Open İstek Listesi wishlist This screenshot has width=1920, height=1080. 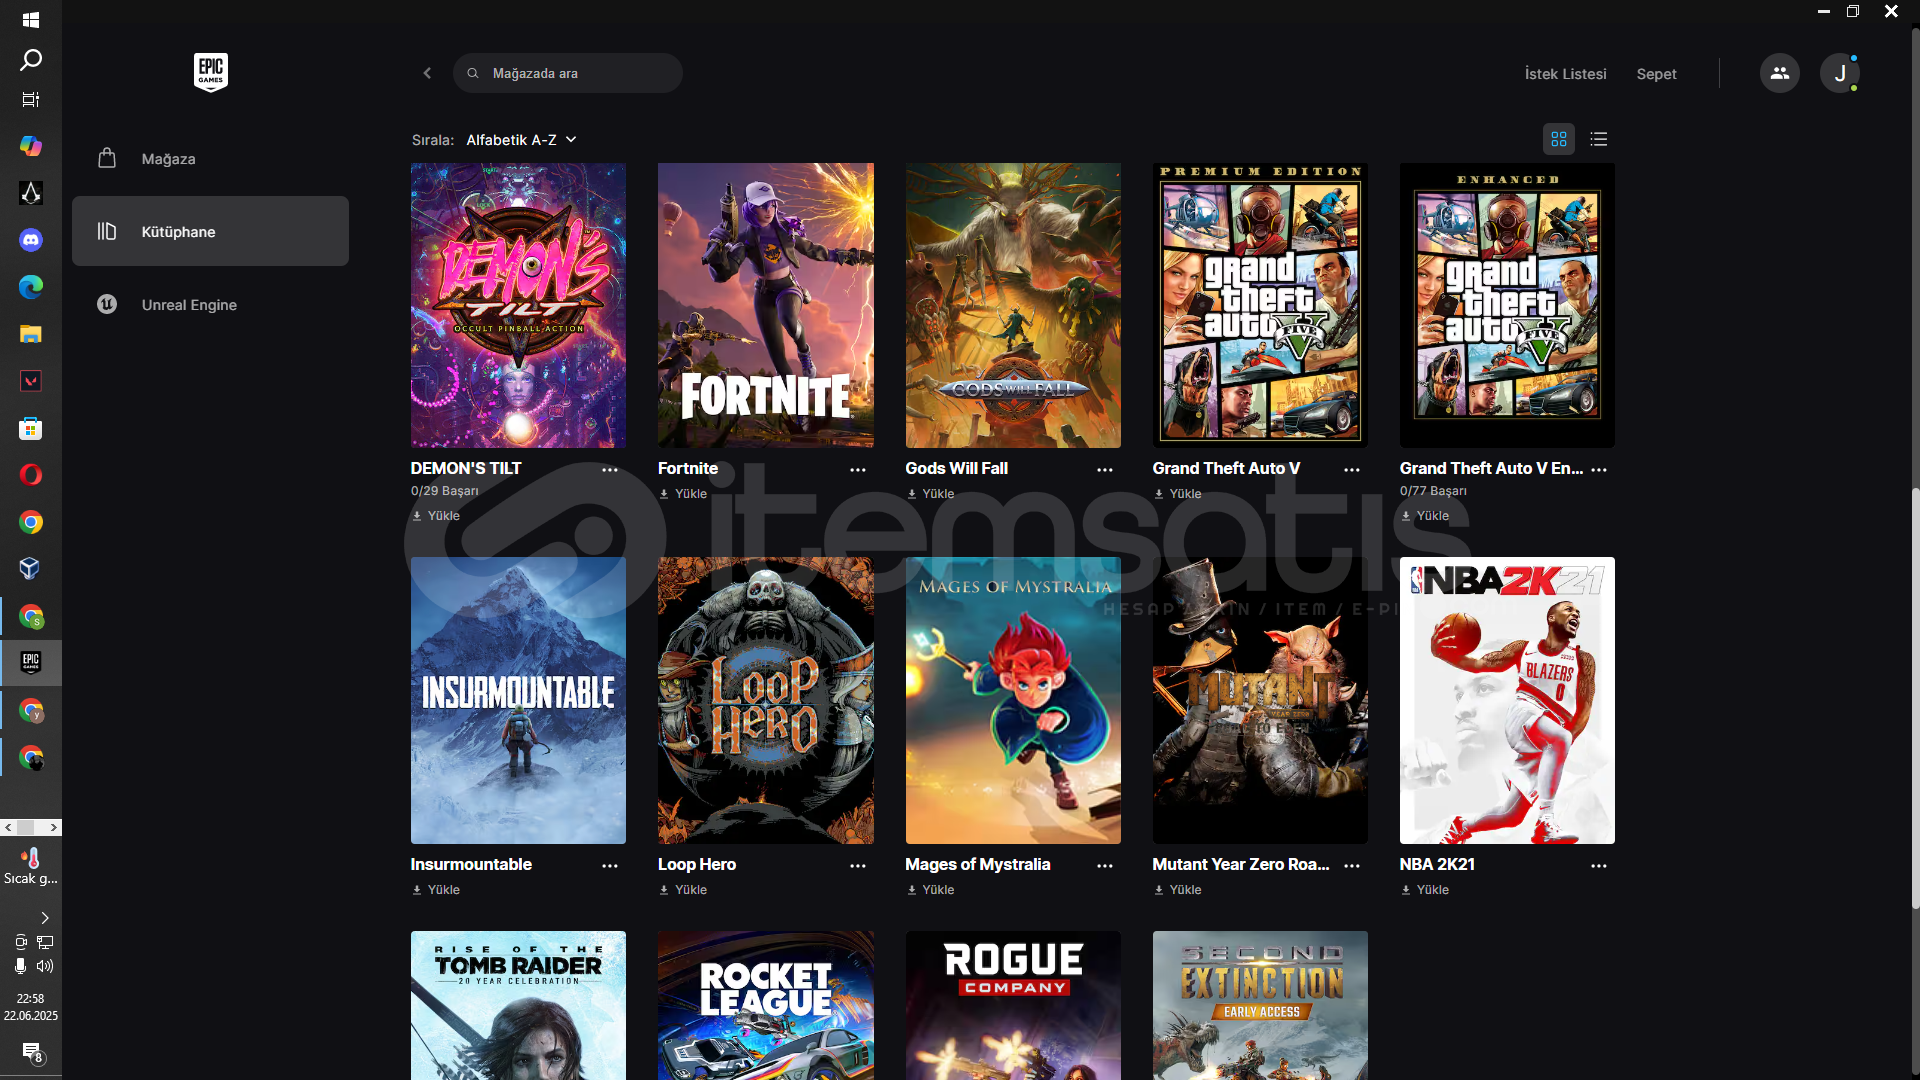[1565, 74]
